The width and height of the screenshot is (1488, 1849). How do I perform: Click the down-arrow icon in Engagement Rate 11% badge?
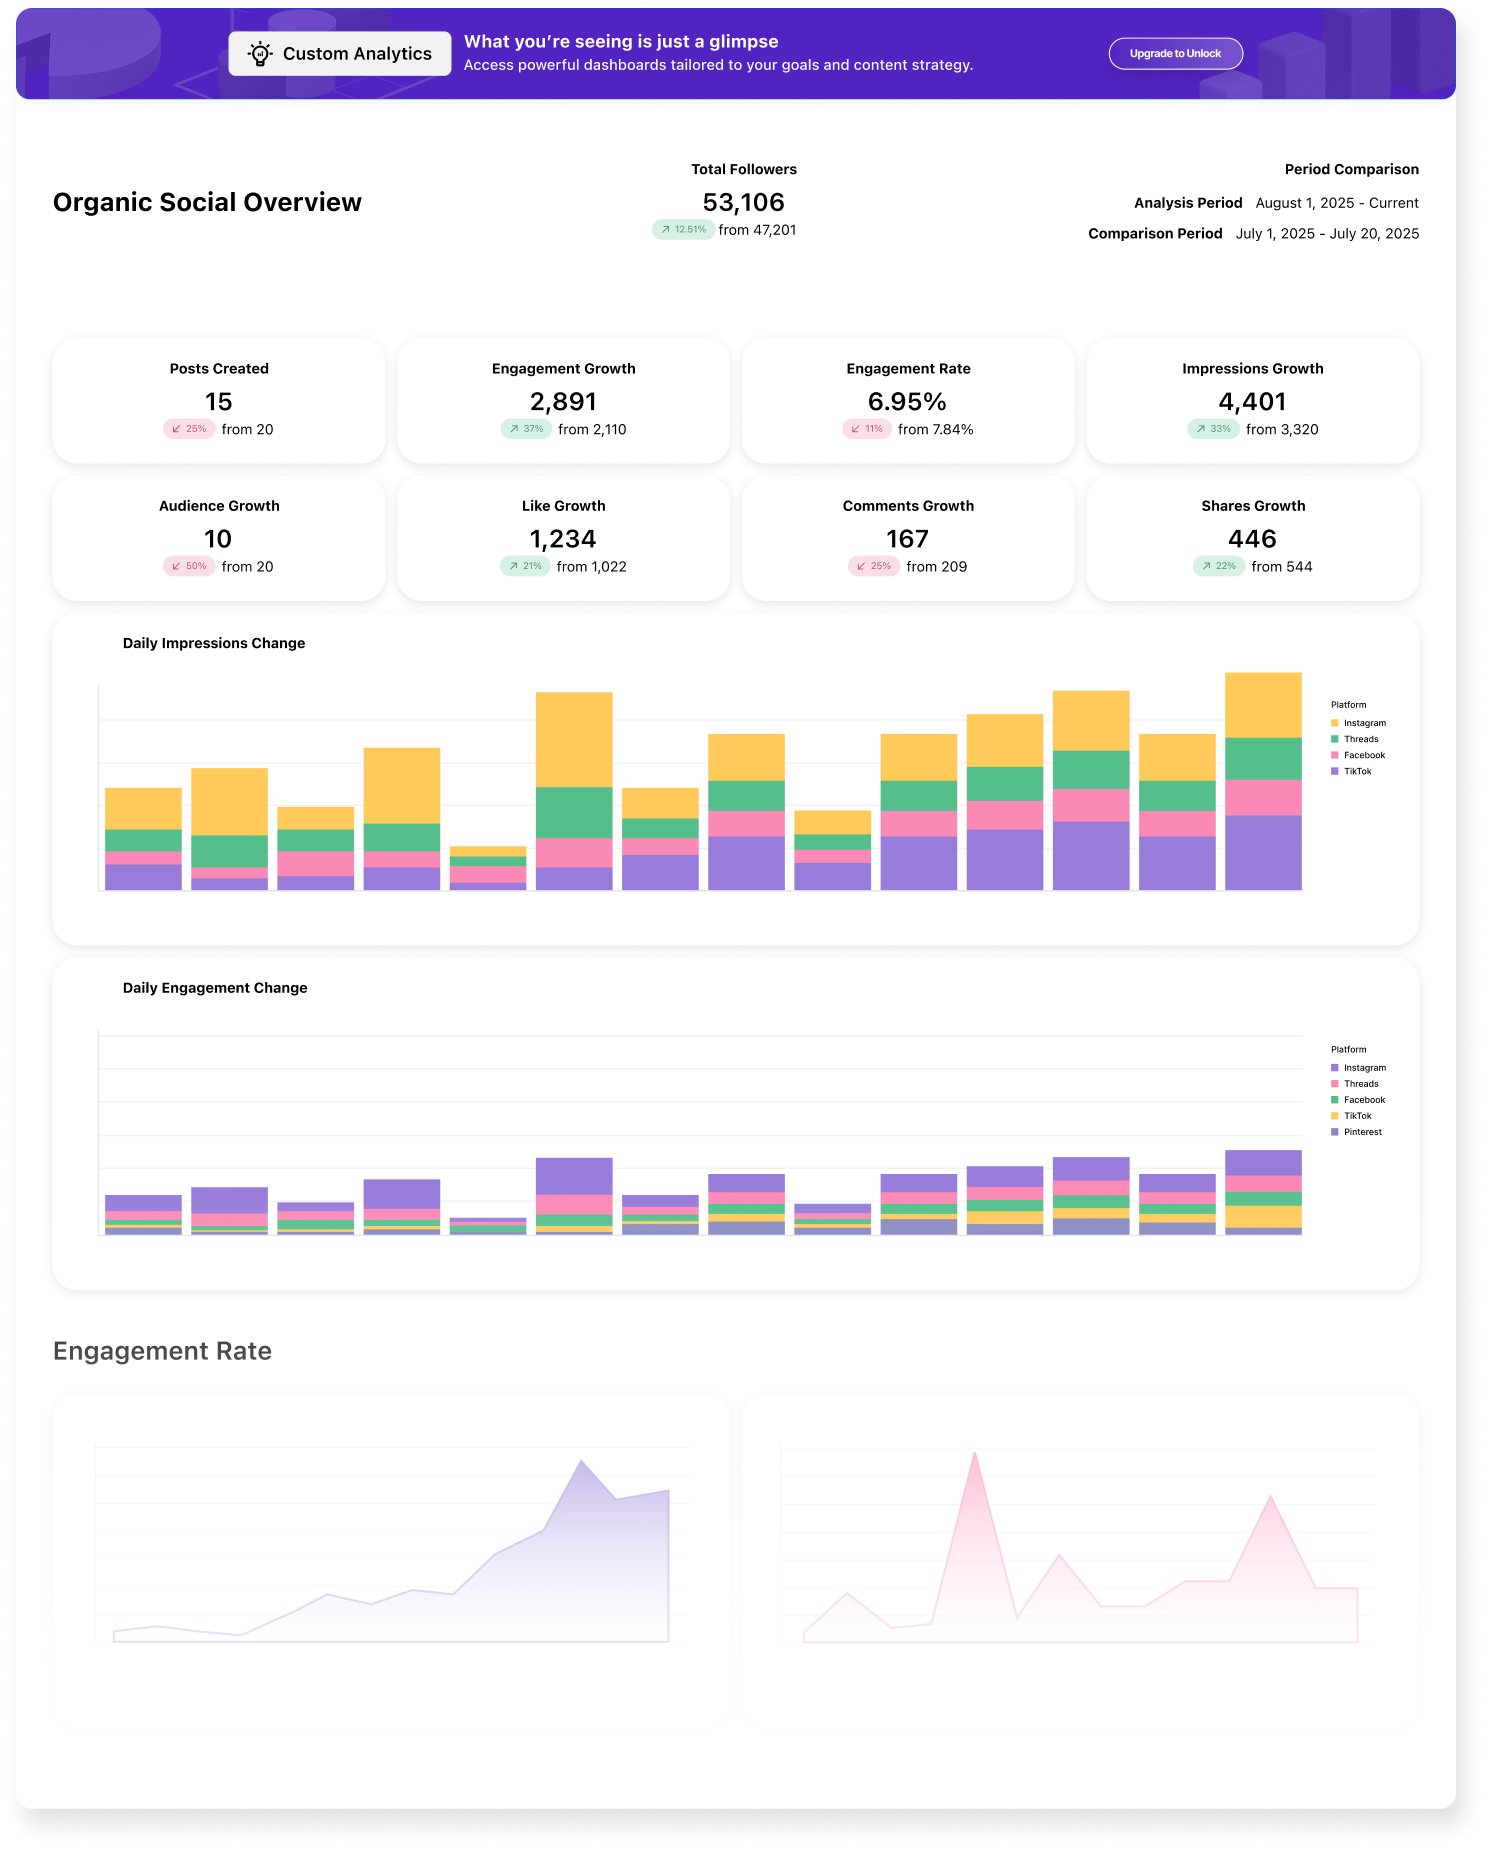855,429
